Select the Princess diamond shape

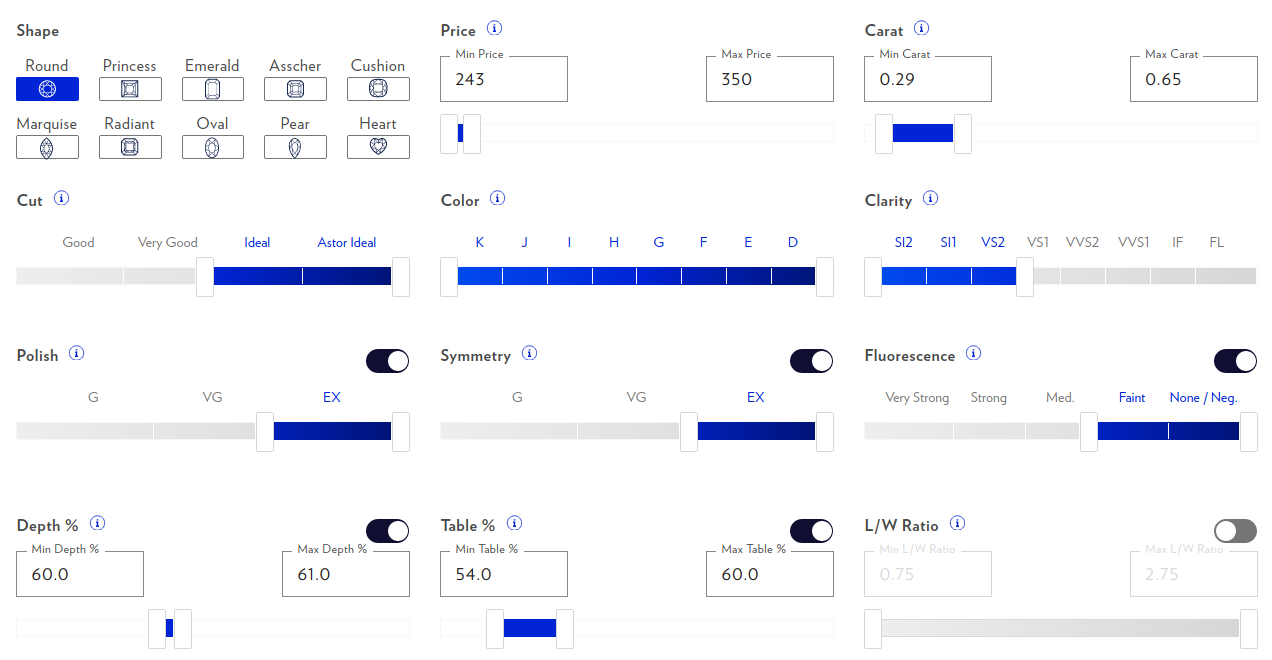[130, 89]
